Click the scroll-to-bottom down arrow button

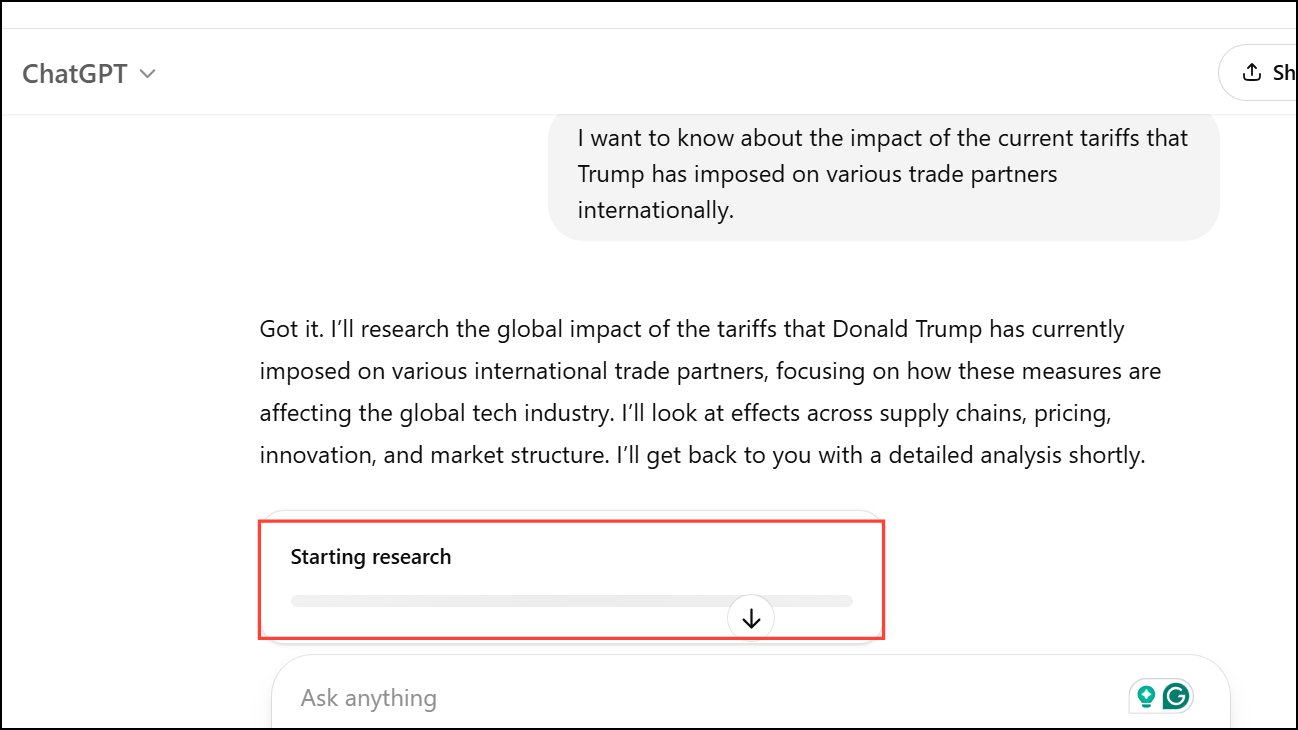[751, 619]
